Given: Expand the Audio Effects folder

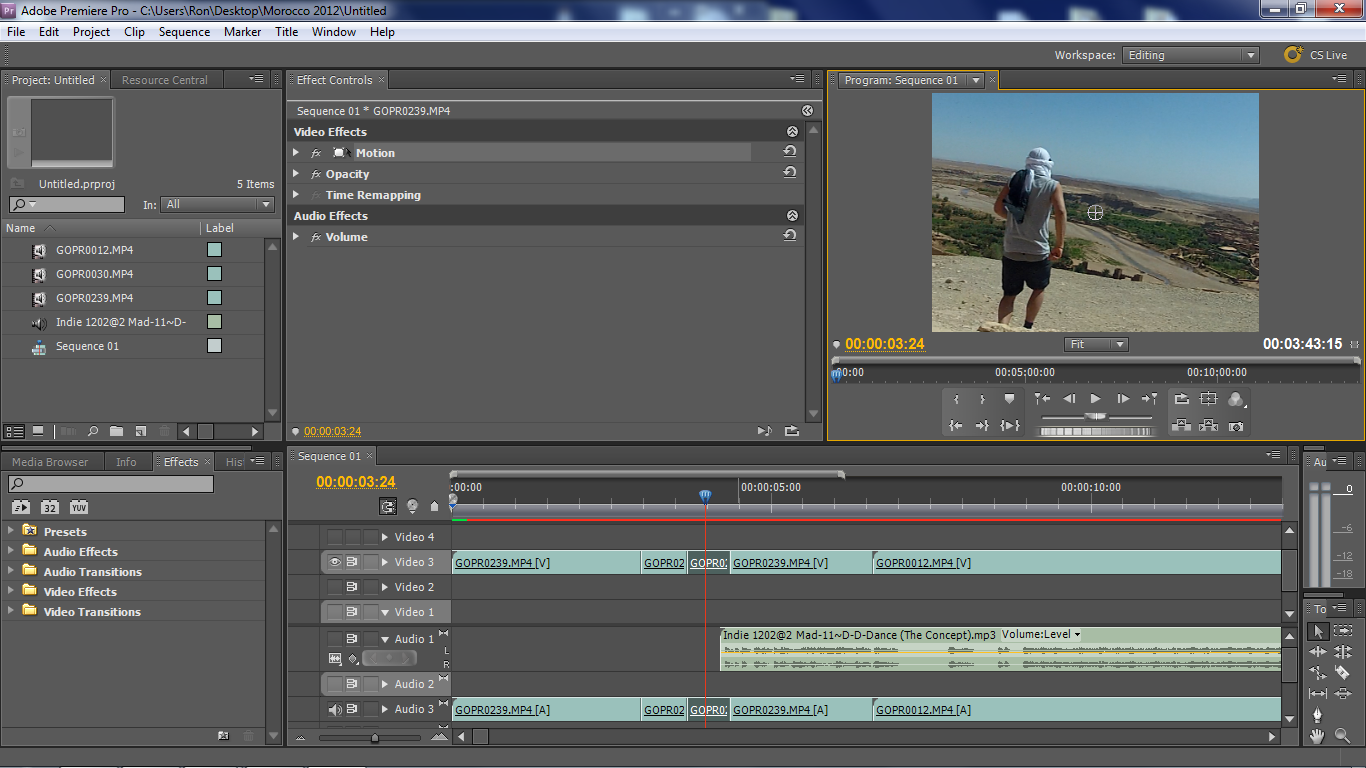Looking at the screenshot, I should [x=11, y=551].
